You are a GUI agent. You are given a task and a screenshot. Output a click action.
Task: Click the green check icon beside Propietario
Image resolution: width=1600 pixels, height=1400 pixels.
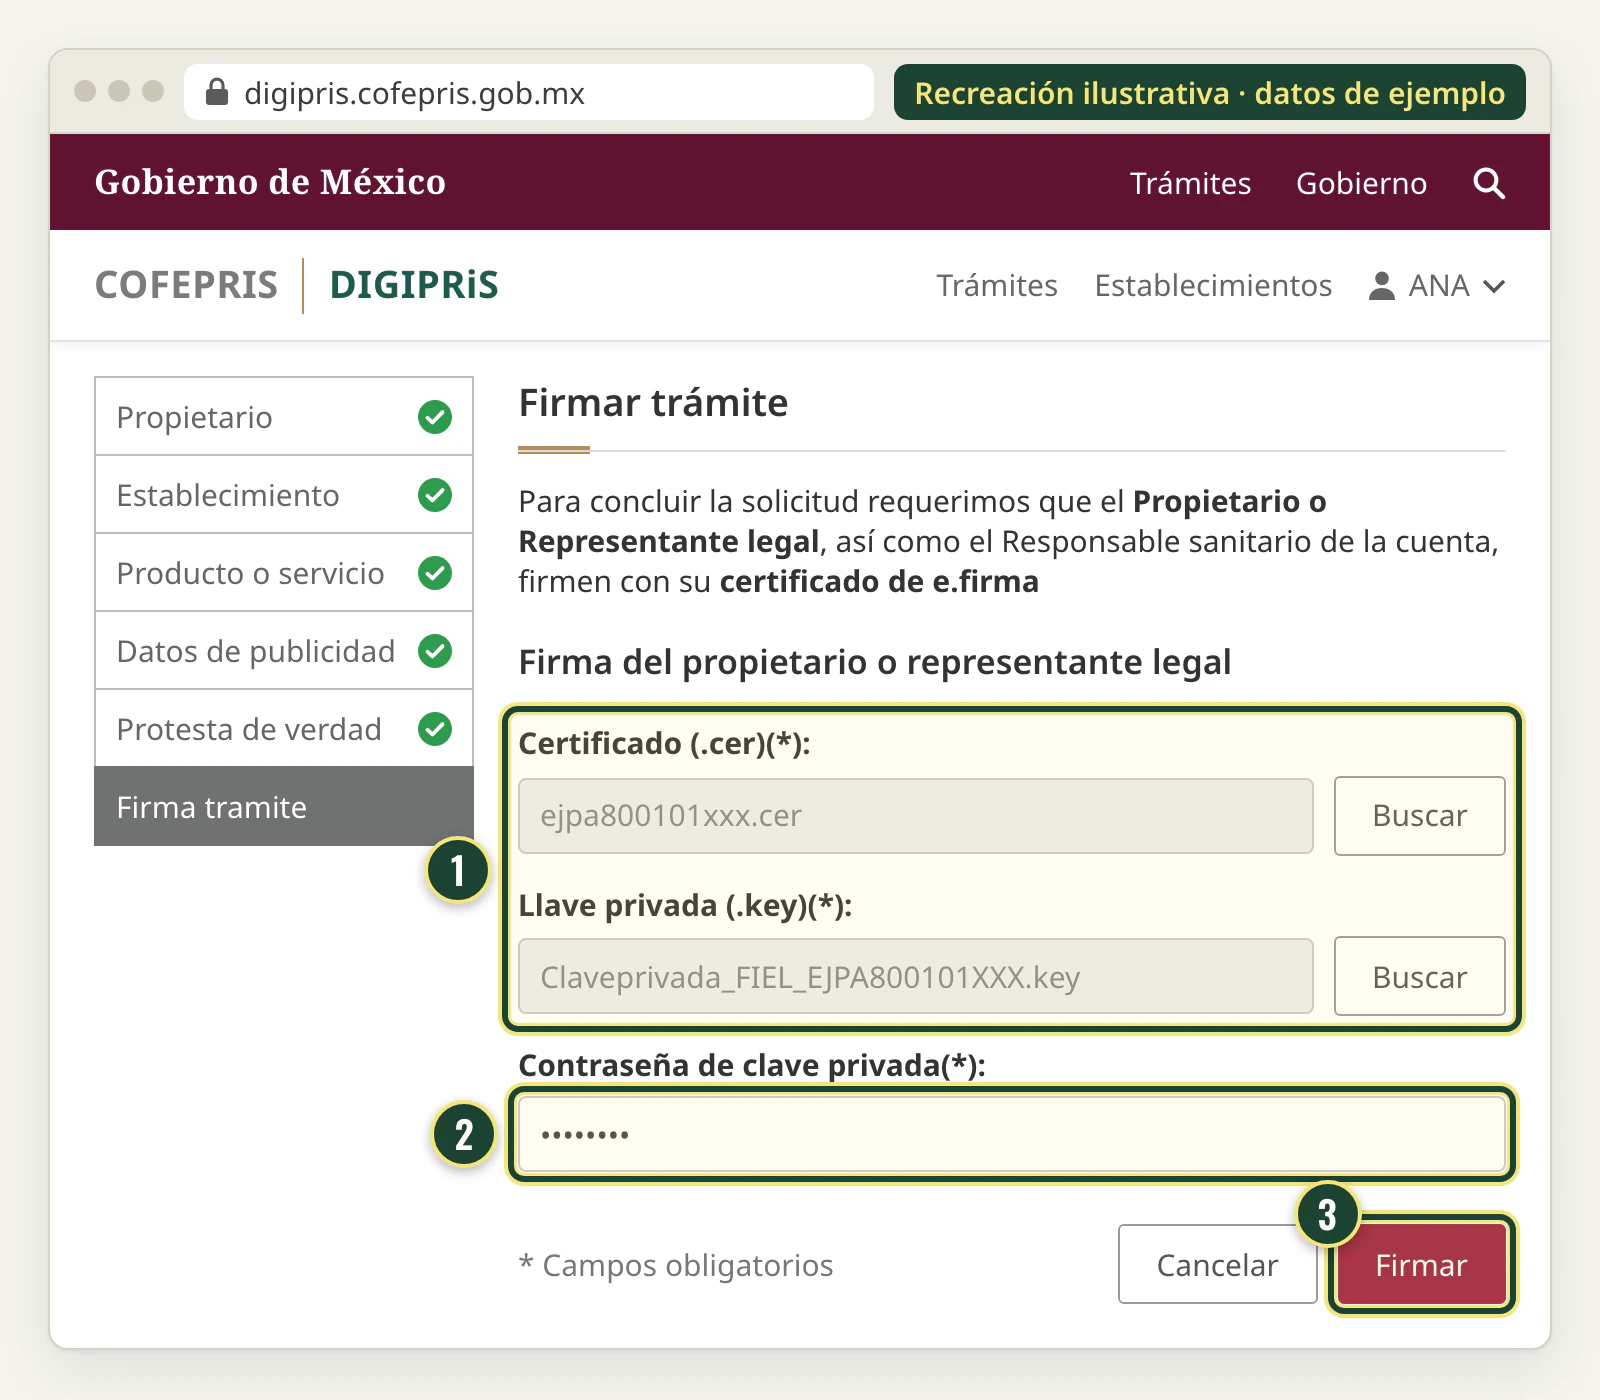[x=435, y=417]
